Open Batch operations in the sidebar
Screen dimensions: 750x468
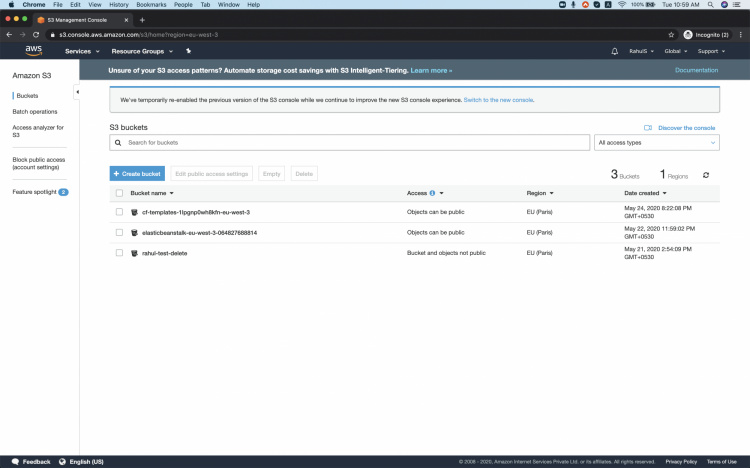[x=35, y=112]
